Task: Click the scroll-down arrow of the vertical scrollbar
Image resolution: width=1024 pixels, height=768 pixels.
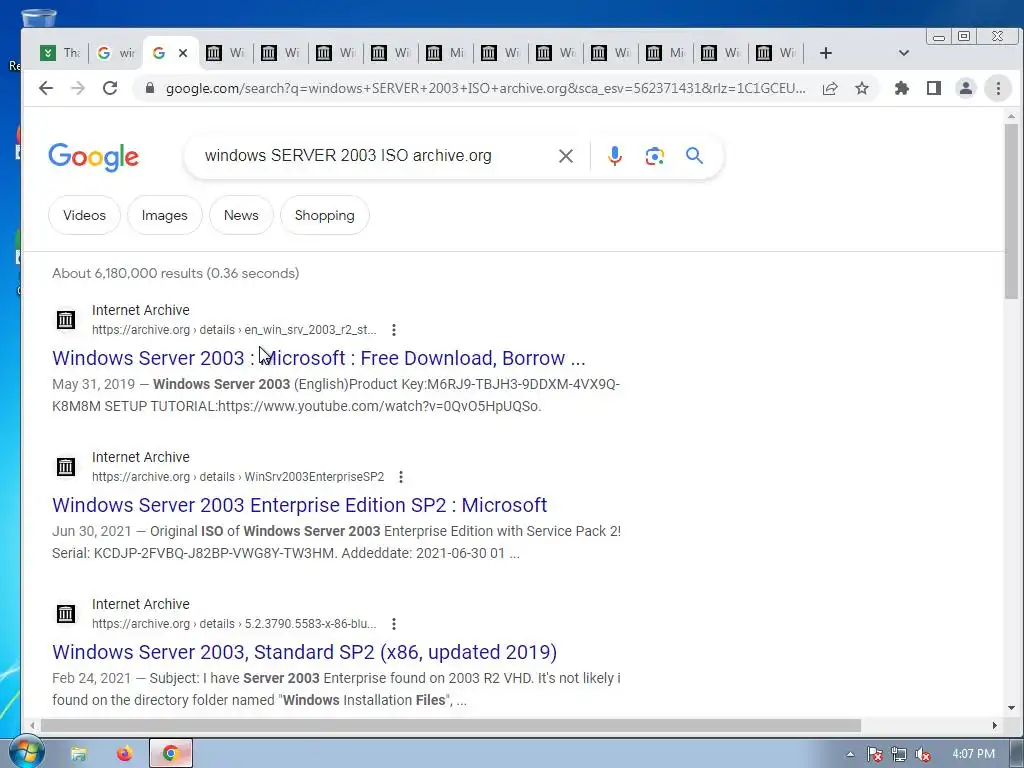Action: [1011, 708]
